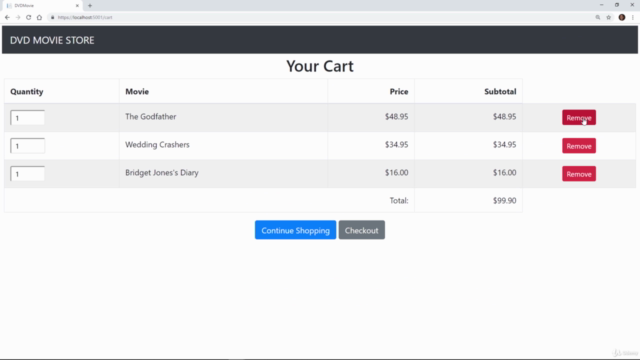Click the Subtotal column header
This screenshot has height=360, width=640.
click(x=500, y=91)
